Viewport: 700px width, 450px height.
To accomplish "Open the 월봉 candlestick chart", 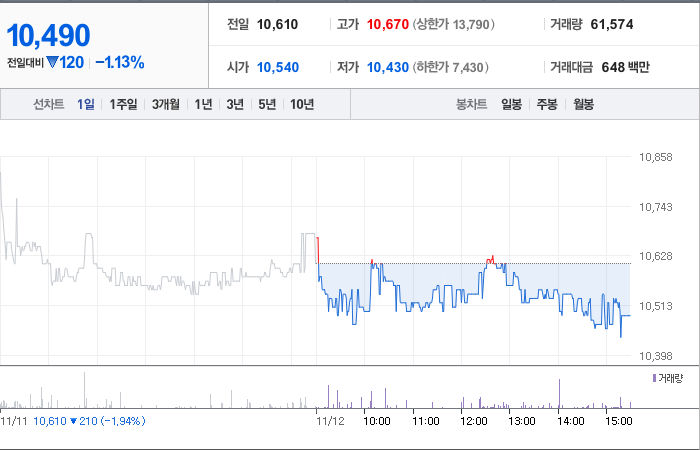I will click(583, 104).
